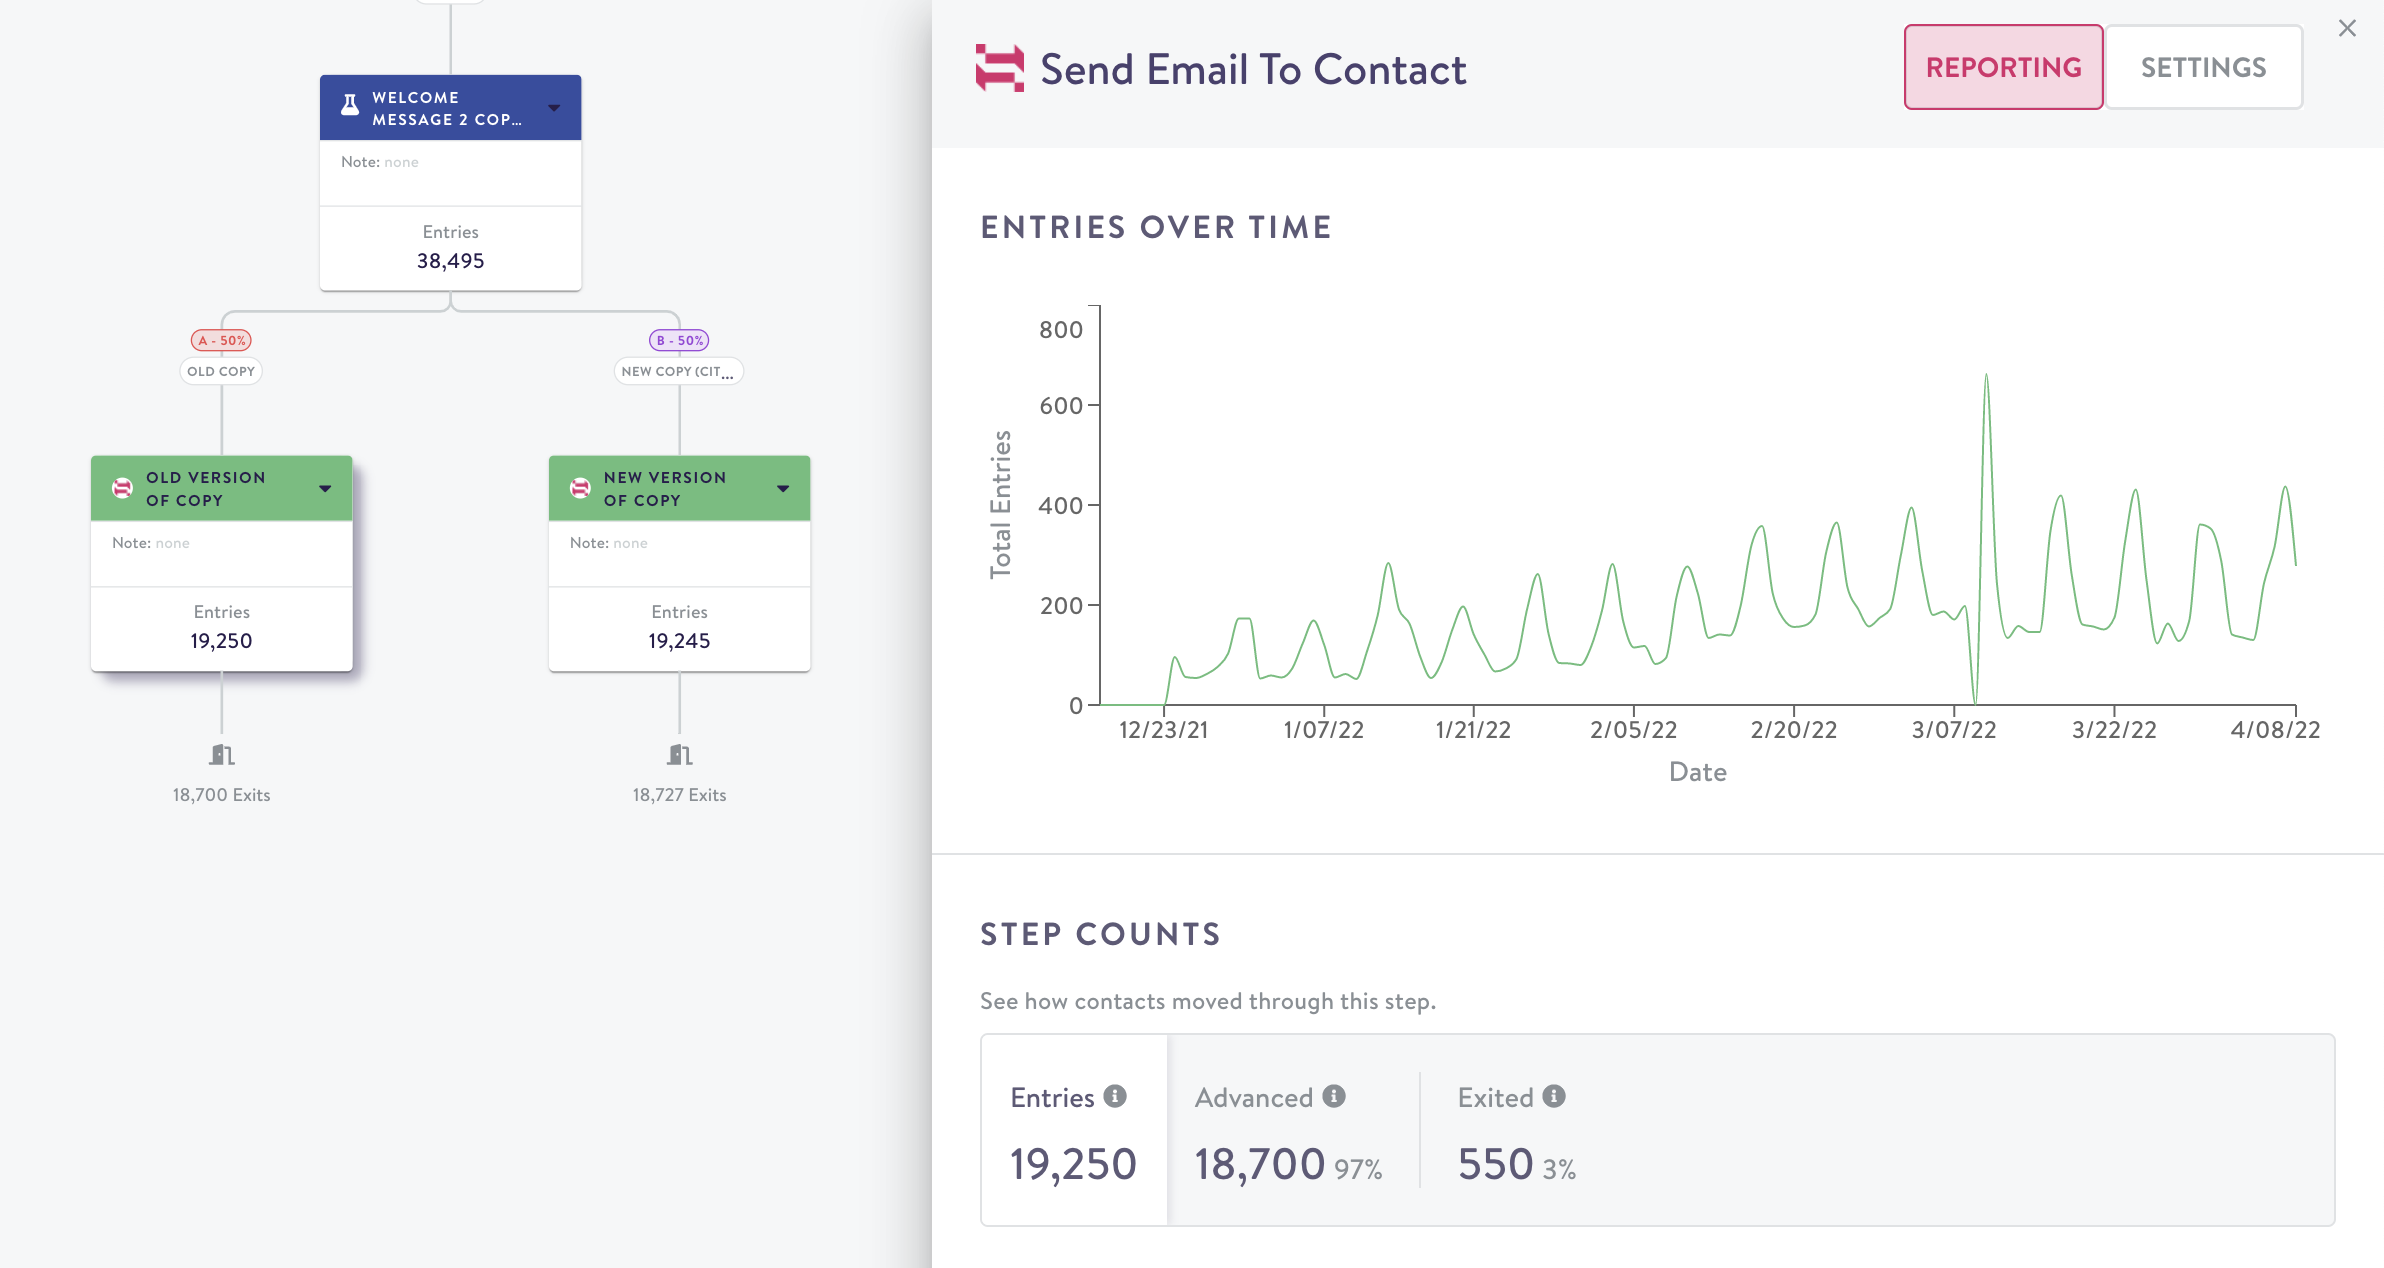The height and width of the screenshot is (1268, 2384).
Task: Click the 18,700 Exits label
Action: (x=221, y=795)
